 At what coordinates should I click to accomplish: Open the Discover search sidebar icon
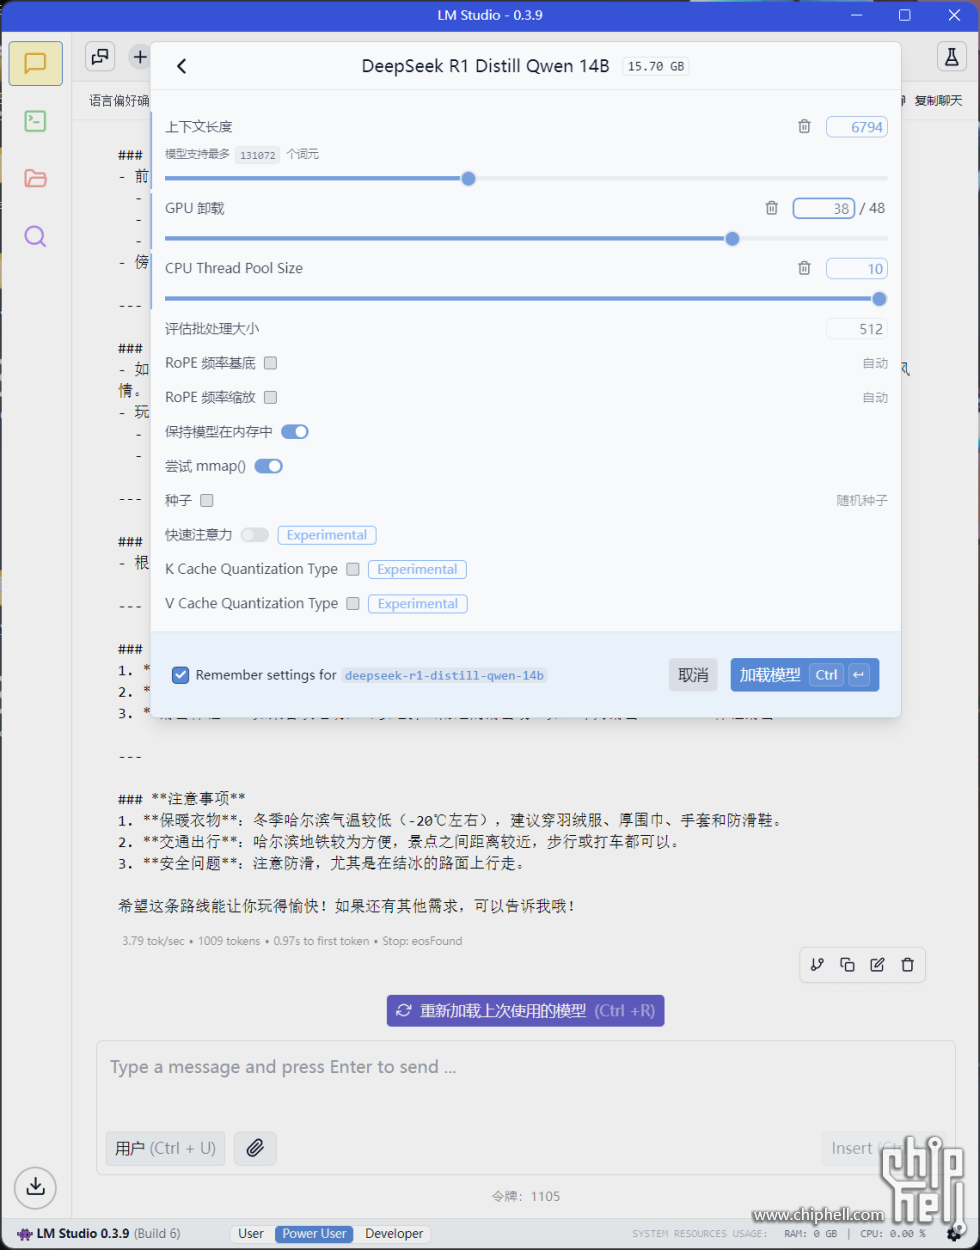35,236
